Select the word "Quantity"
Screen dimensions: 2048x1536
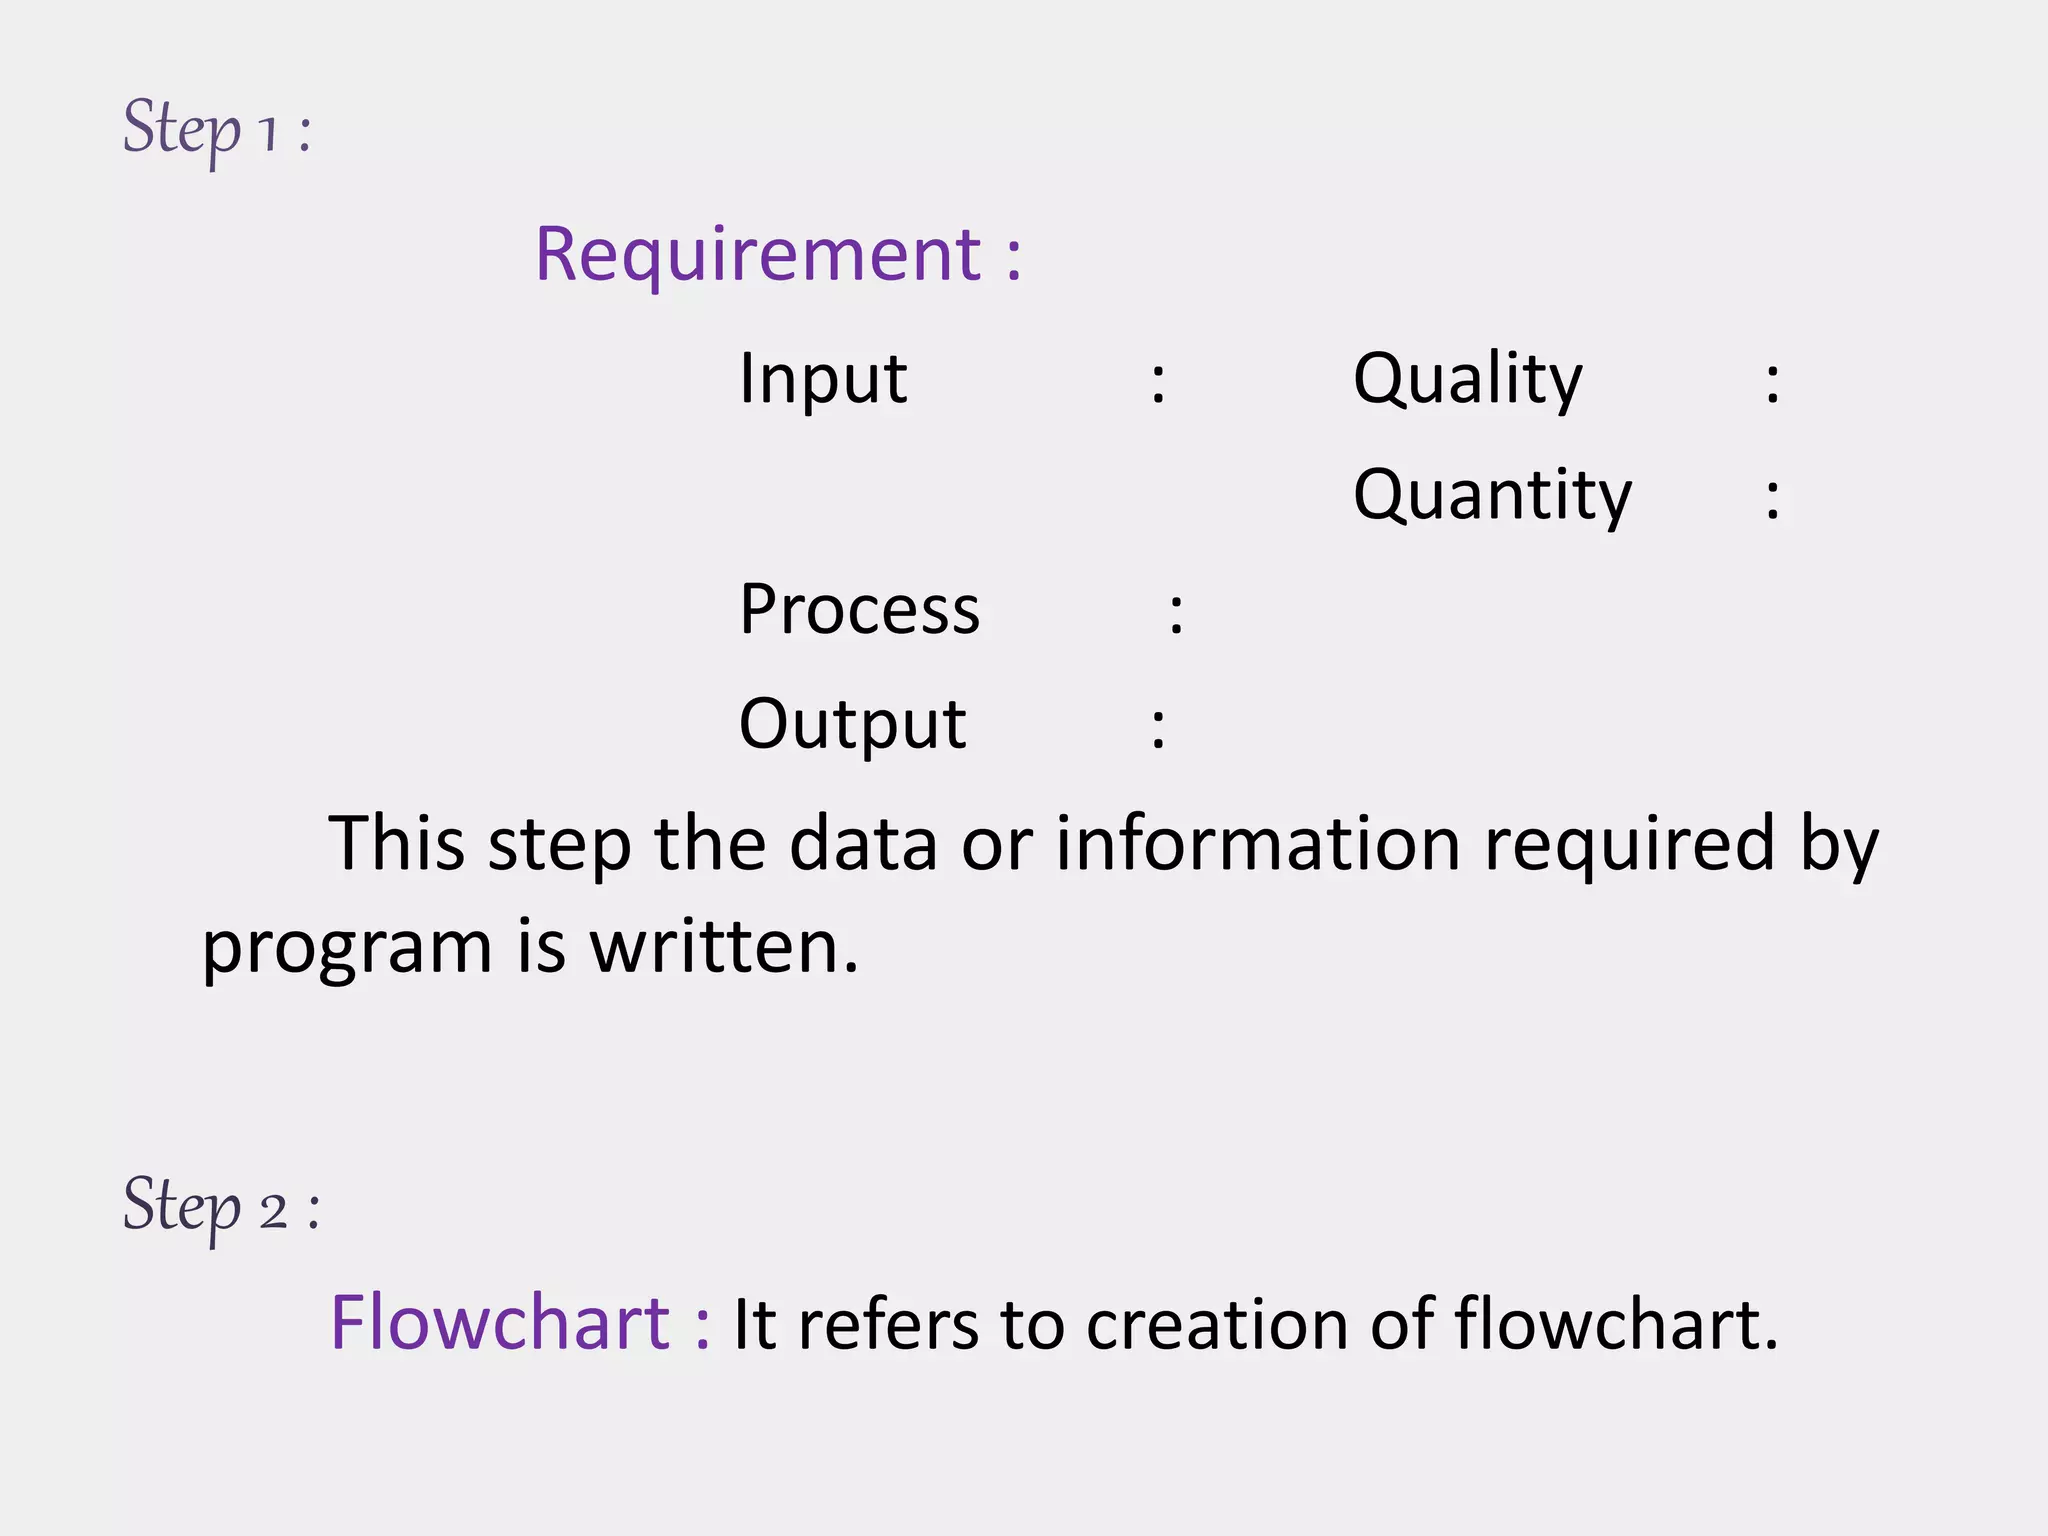[1491, 495]
